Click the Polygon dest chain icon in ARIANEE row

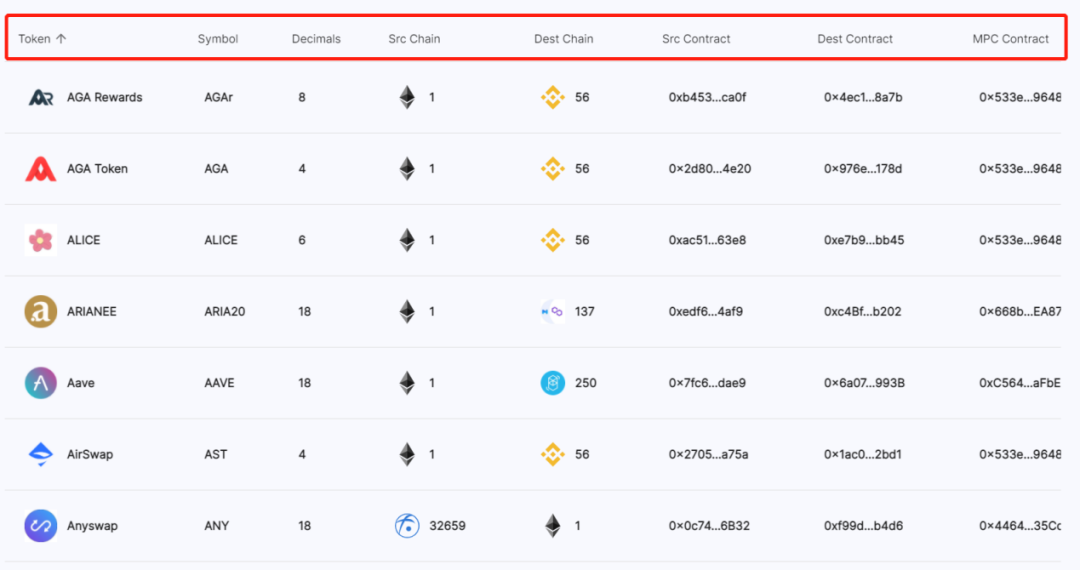[x=552, y=312]
